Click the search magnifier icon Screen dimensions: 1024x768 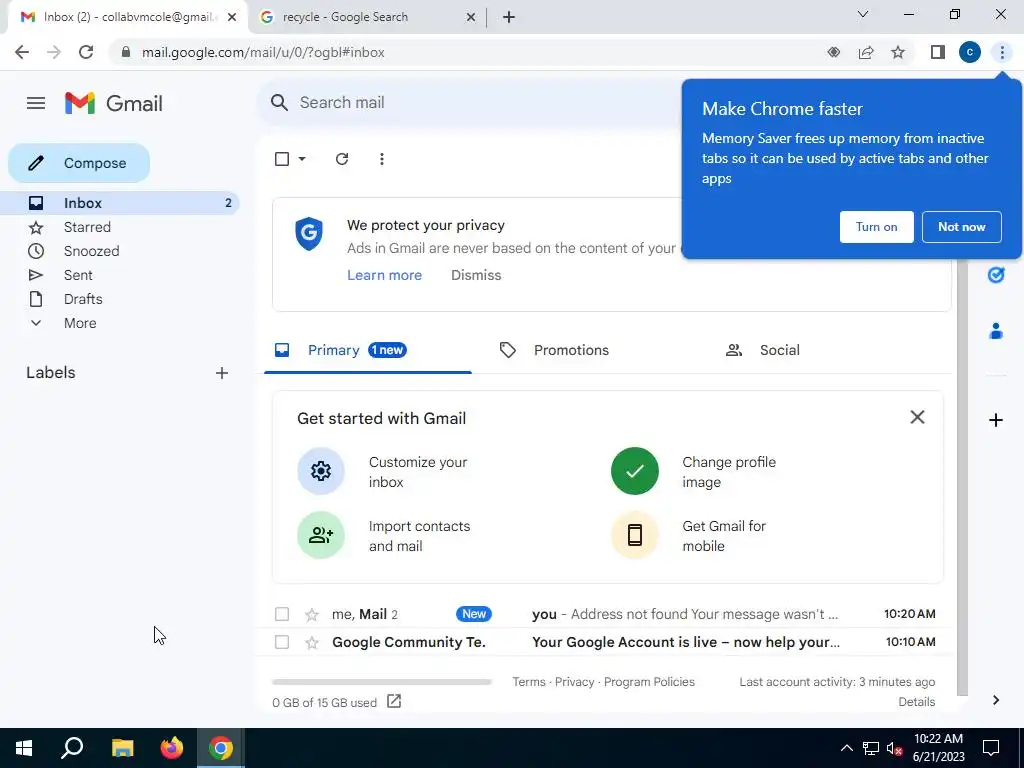(x=280, y=103)
